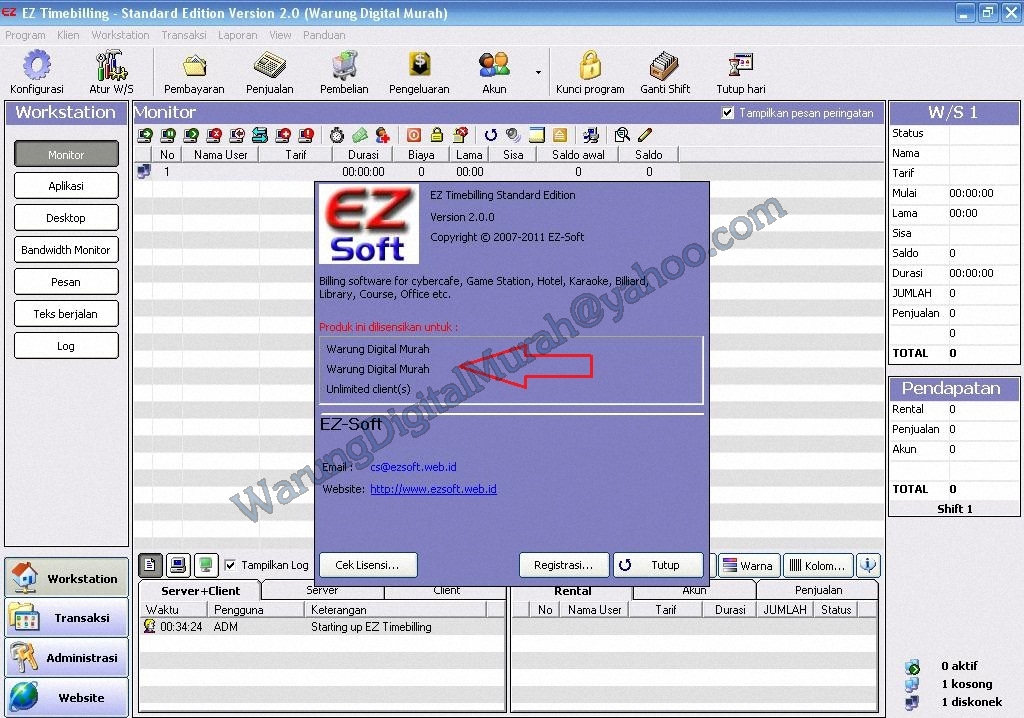Screen dimensions: 1024x718
Task: Select Bandwidth Monitor in Workstation panel
Action: coord(66,250)
